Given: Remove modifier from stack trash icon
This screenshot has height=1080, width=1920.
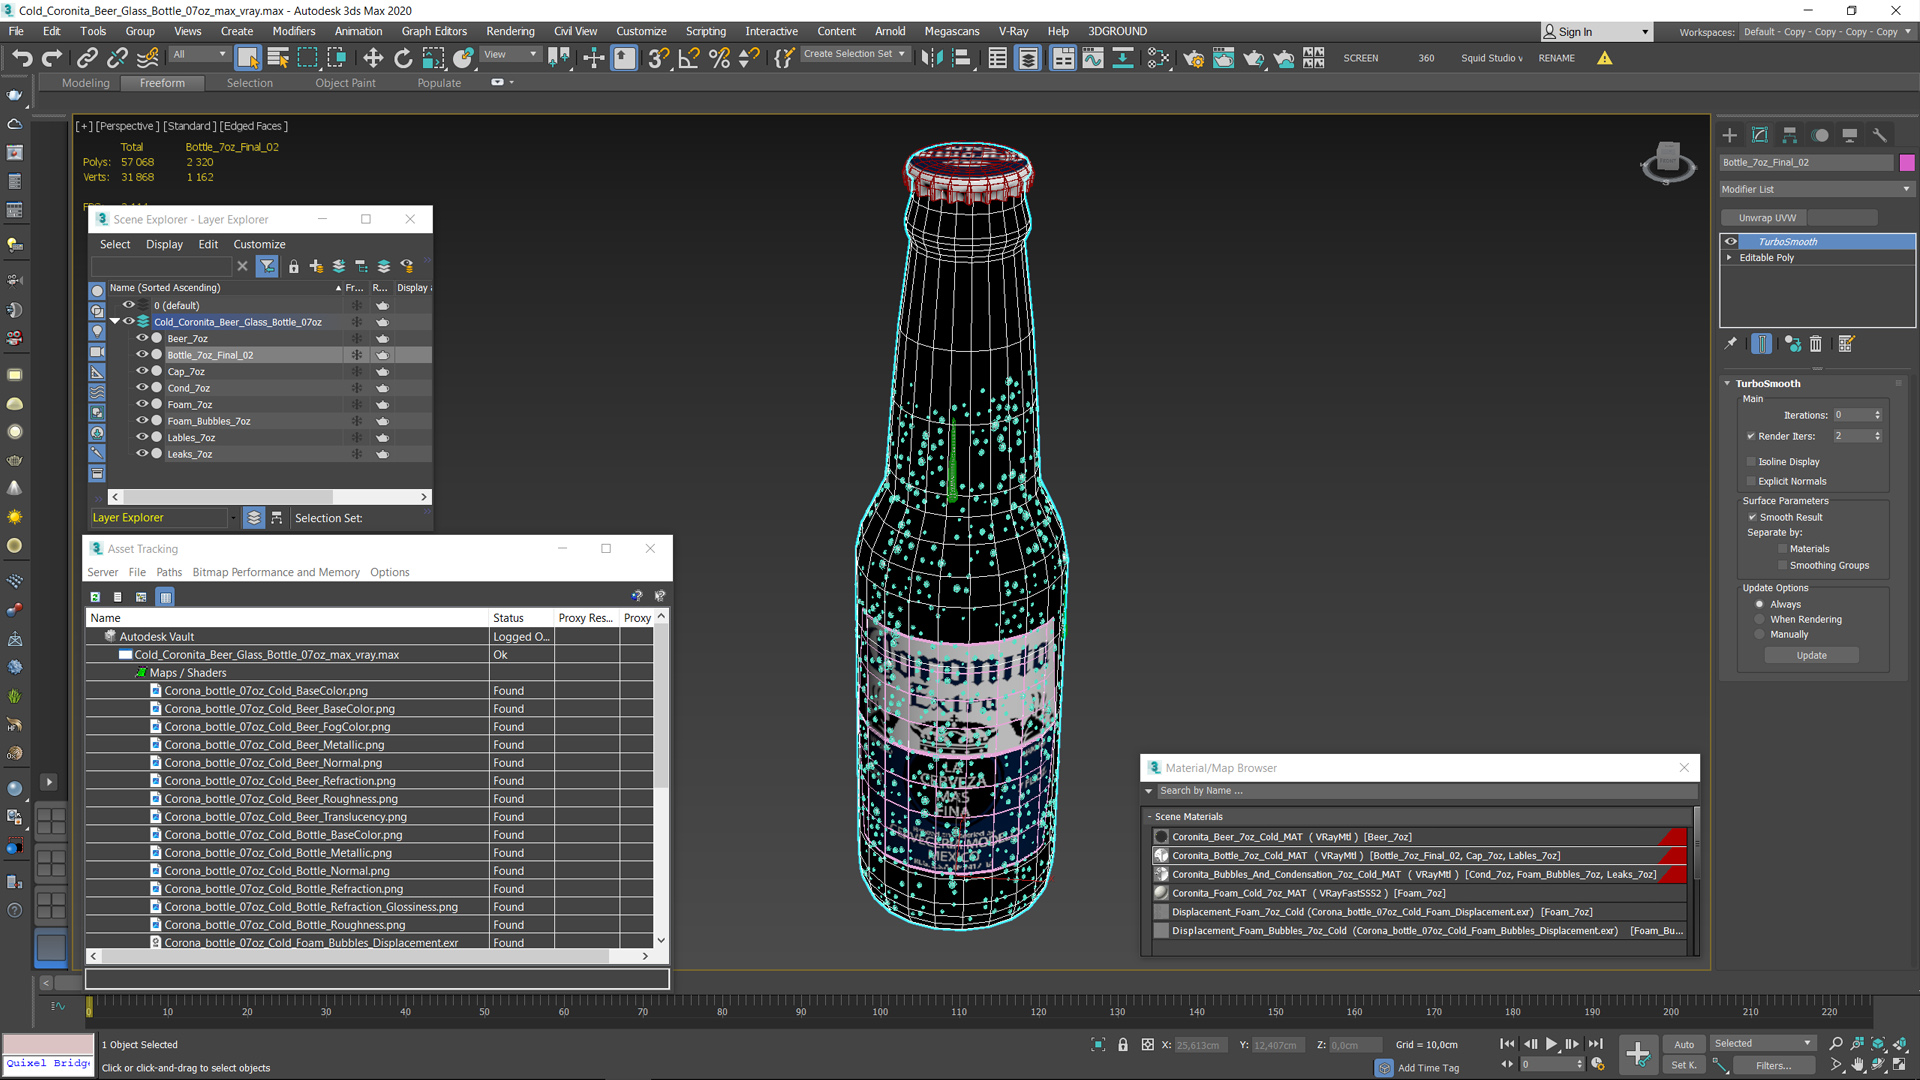Looking at the screenshot, I should coord(1816,344).
